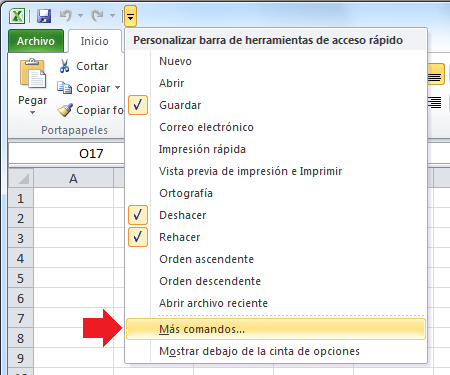Click the Pegar clipboard icon
The height and width of the screenshot is (375, 450).
33,73
